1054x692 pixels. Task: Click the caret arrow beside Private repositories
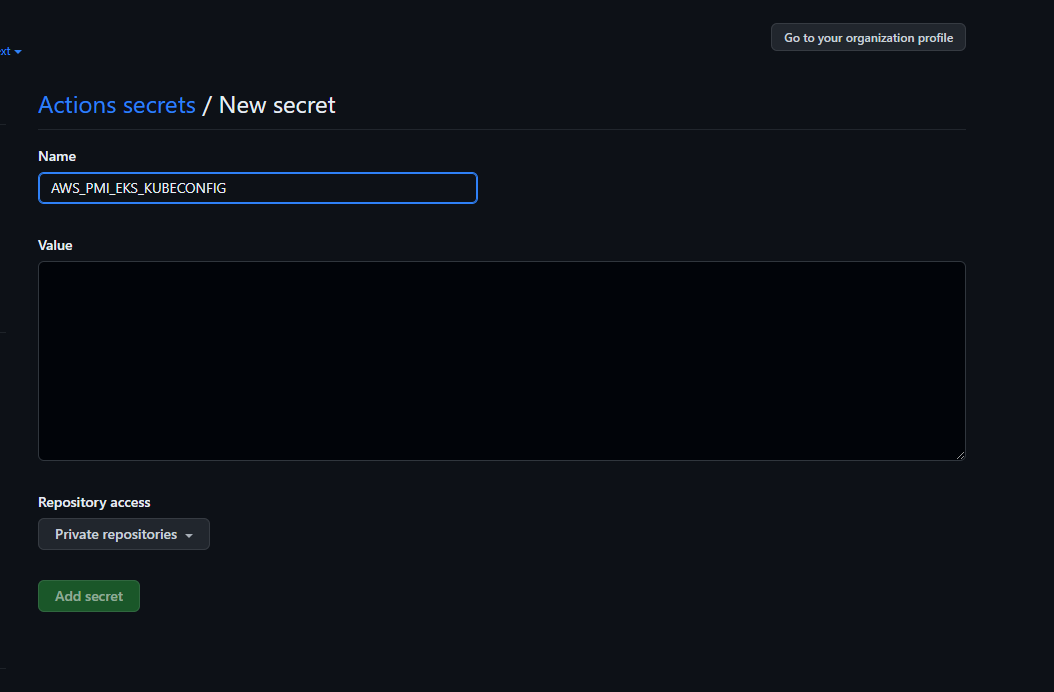coord(189,535)
